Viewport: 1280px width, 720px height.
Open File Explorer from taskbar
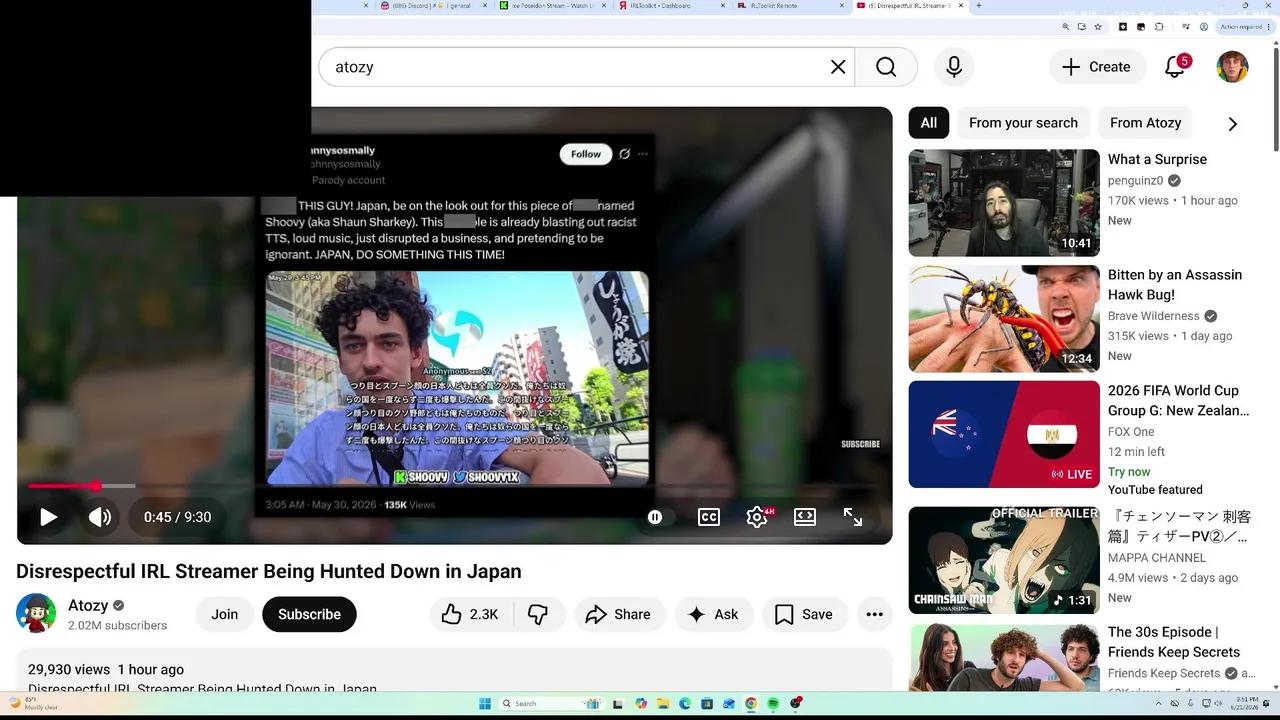coord(662,703)
